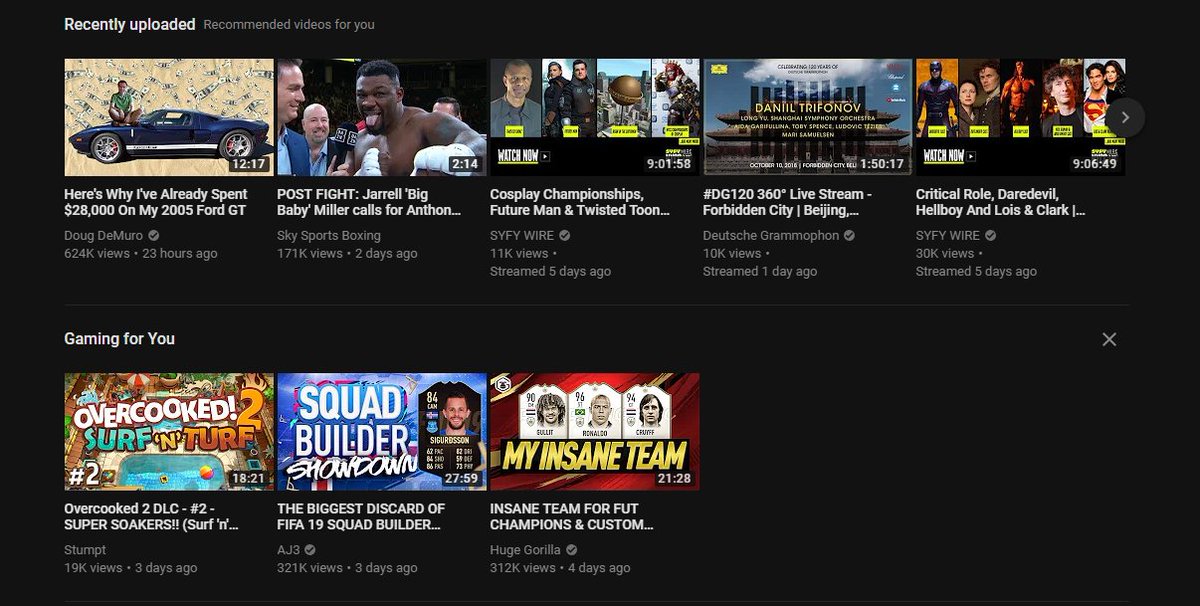The width and height of the screenshot is (1200, 606).
Task: Click the next arrow on Recently uploaded row
Action: pos(1125,117)
